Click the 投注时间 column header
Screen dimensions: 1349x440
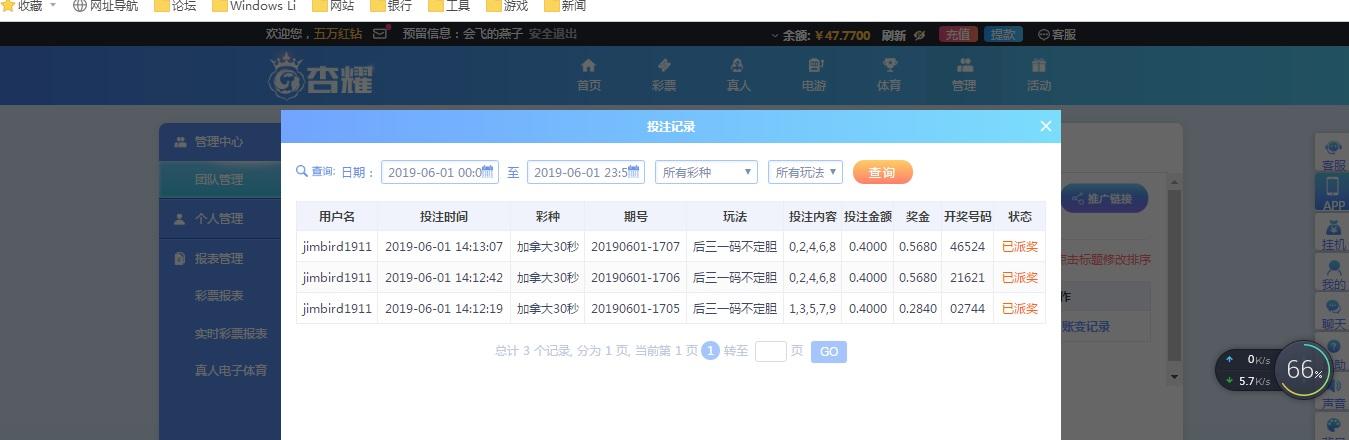click(444, 216)
